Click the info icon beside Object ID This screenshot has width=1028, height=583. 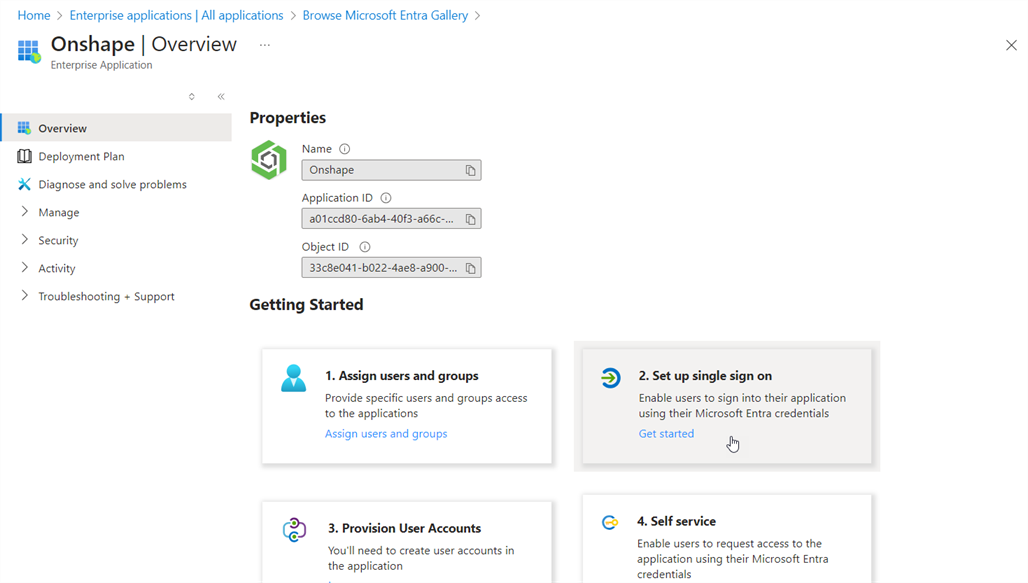(x=365, y=247)
